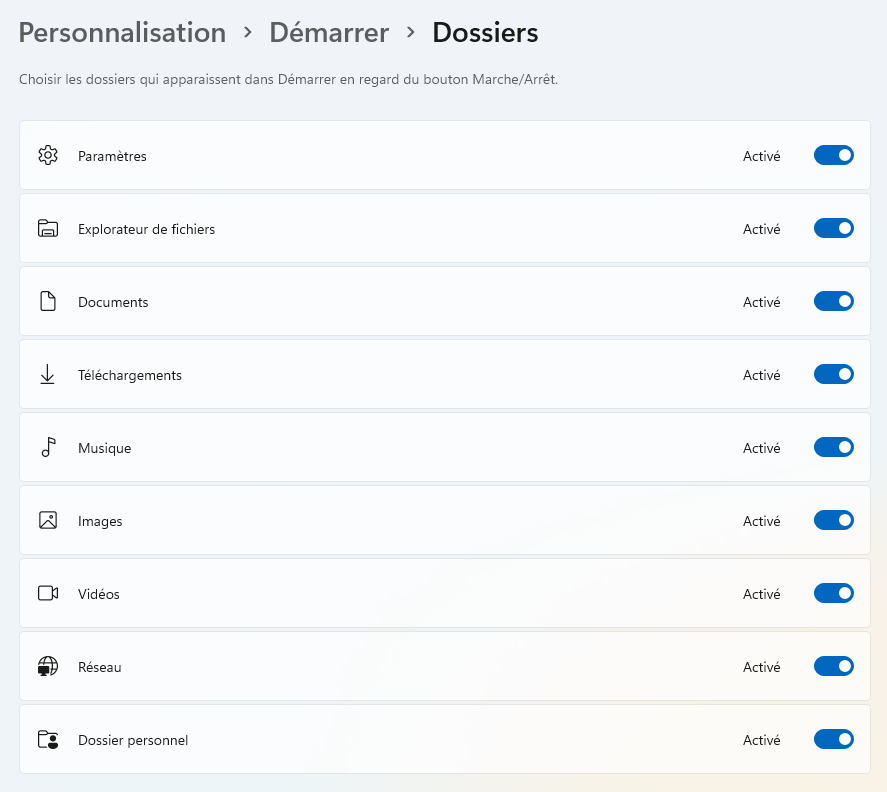Click the Vidéos camera icon
Viewport: 887px width, 792px height.
48,593
